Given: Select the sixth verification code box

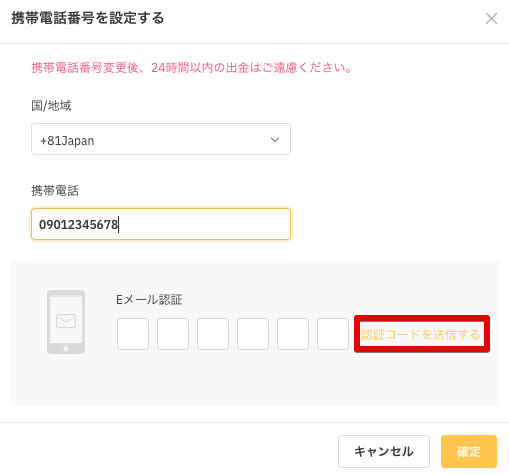Looking at the screenshot, I should [x=333, y=334].
